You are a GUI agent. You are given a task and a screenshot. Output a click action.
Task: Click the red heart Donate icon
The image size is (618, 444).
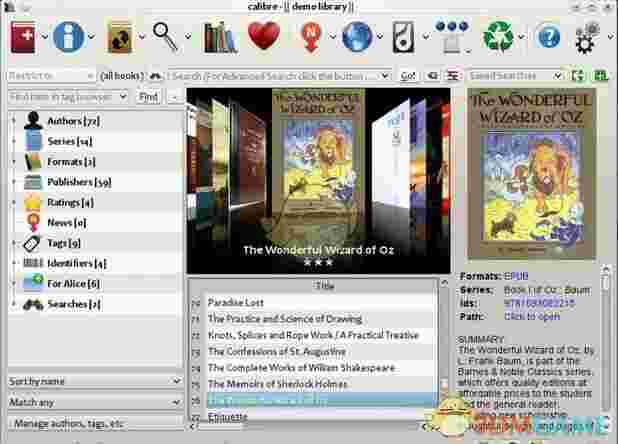click(x=264, y=35)
